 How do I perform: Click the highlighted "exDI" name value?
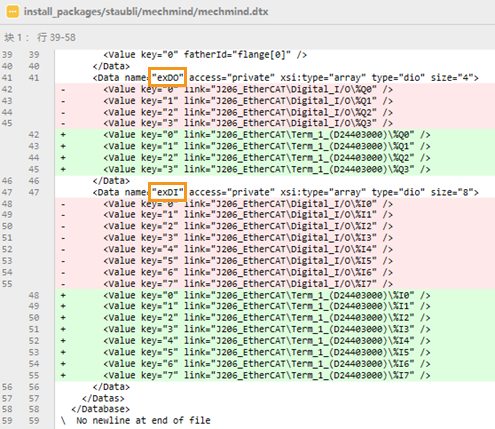click(x=168, y=192)
